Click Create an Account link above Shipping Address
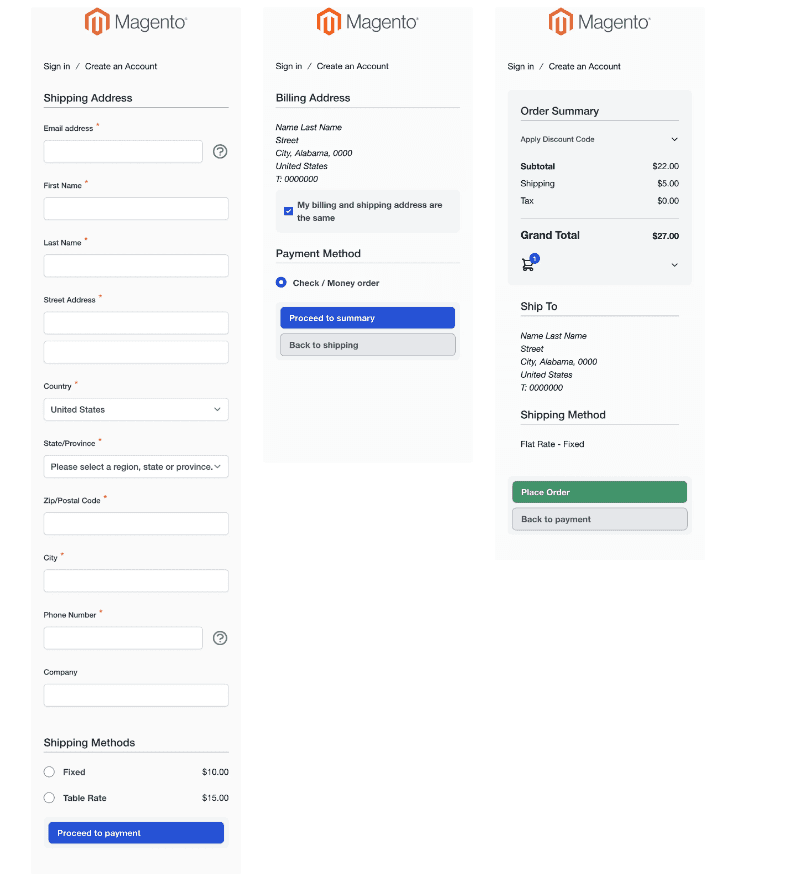 (121, 67)
